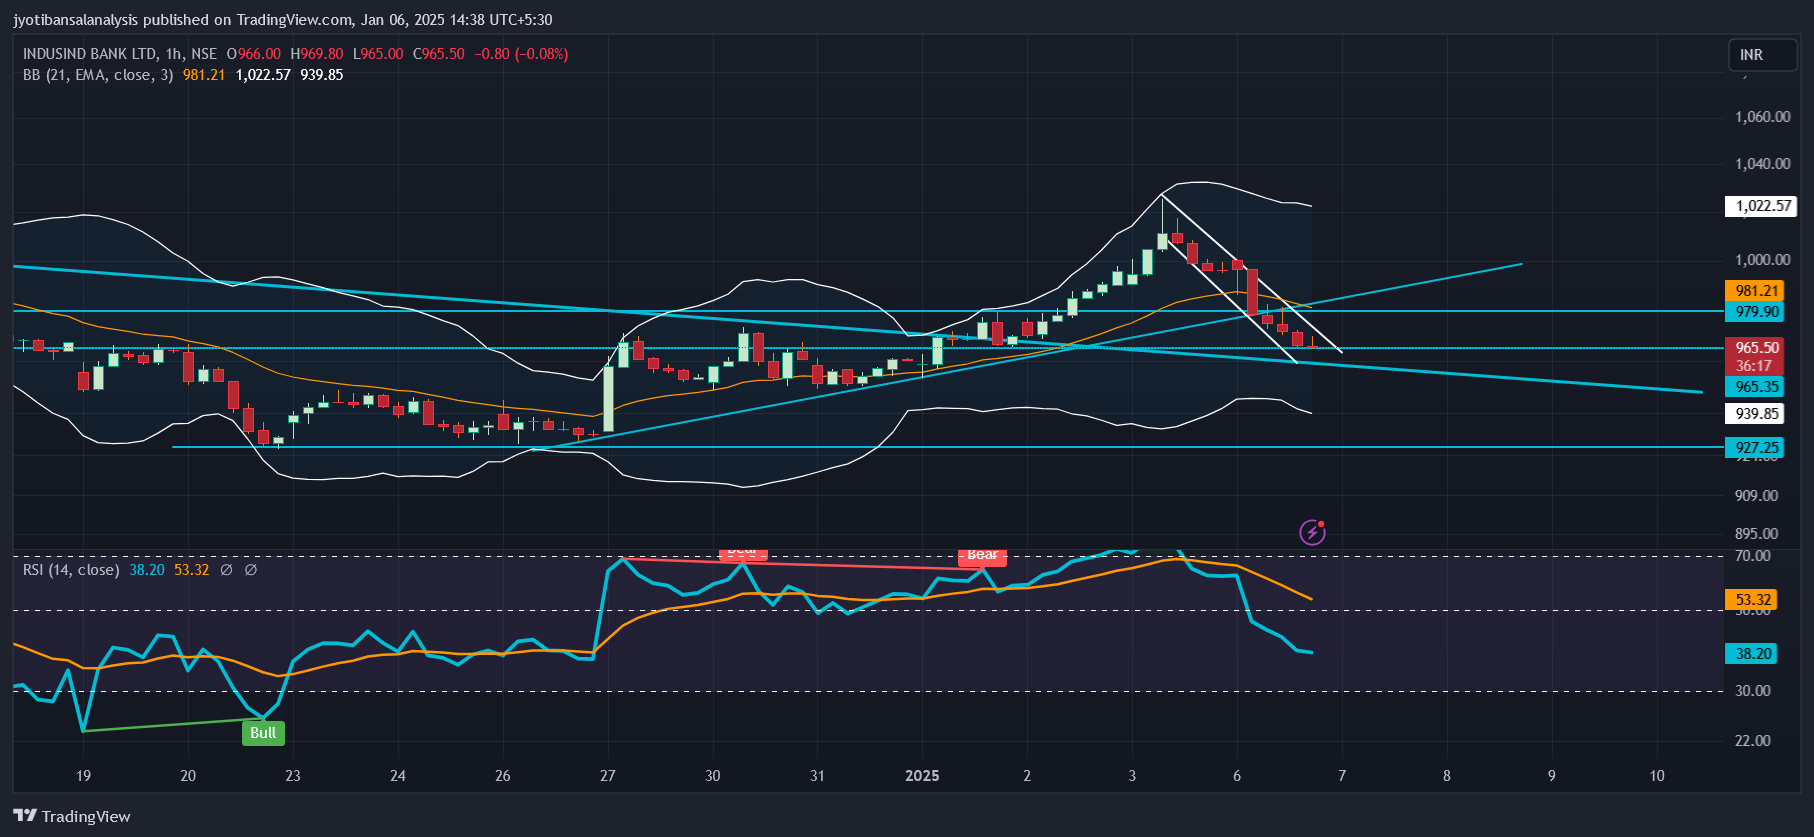1814x837 pixels.
Task: Click the BB (21, EMA, close, 3) indicator legend
Action: [x=98, y=75]
